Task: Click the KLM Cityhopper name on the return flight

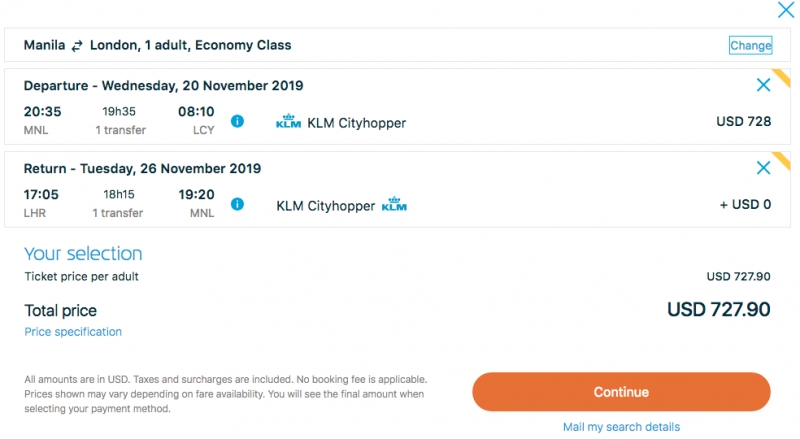Action: coord(326,206)
